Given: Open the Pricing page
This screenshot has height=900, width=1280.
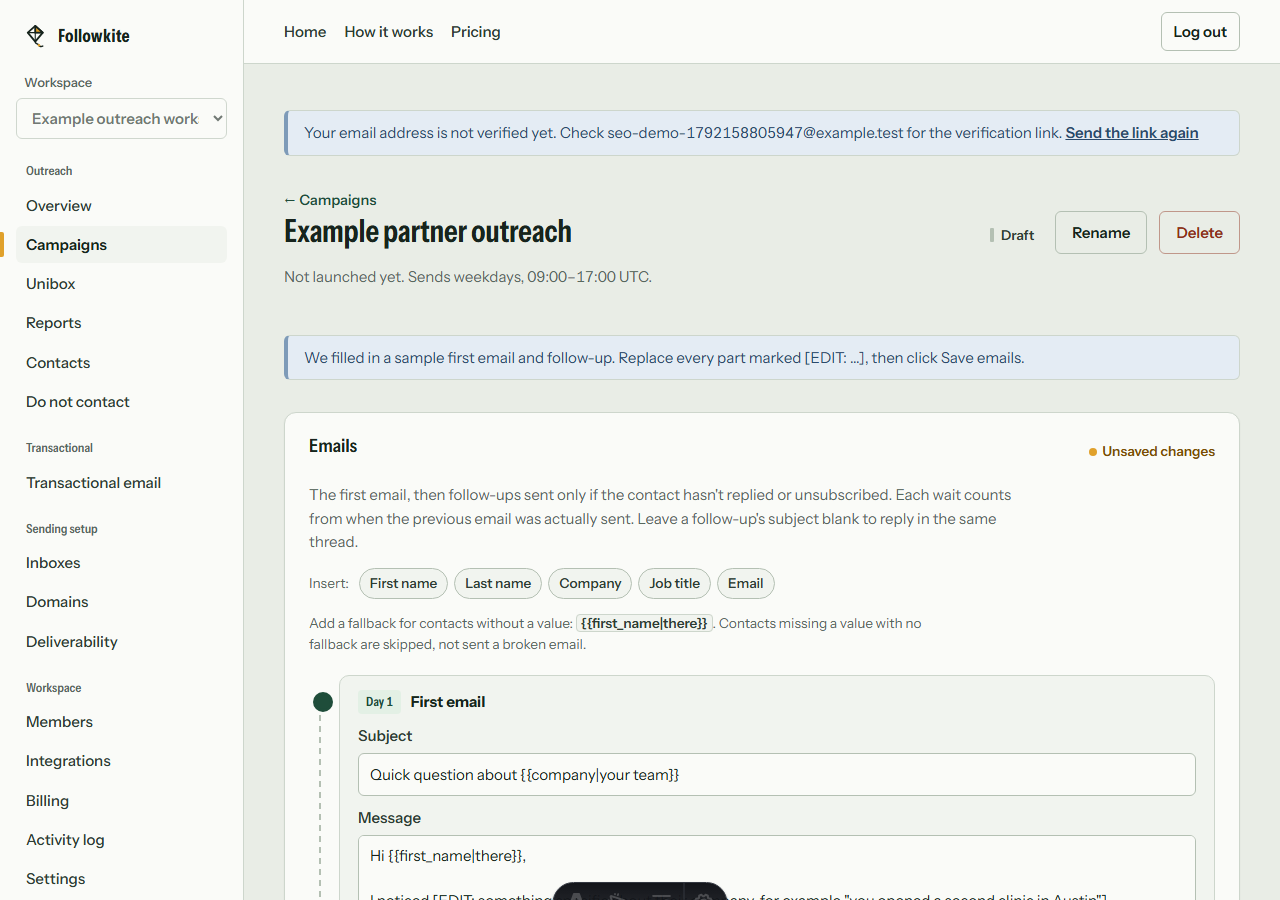Looking at the screenshot, I should pyautogui.click(x=476, y=32).
